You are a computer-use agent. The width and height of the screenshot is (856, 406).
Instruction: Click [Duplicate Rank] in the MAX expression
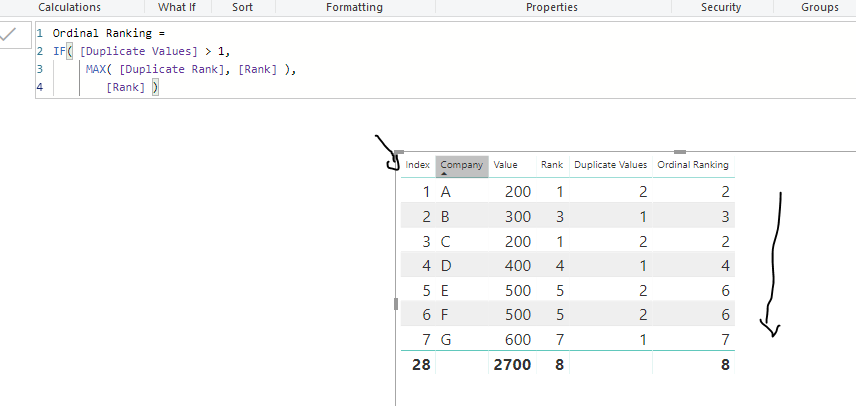[171, 69]
